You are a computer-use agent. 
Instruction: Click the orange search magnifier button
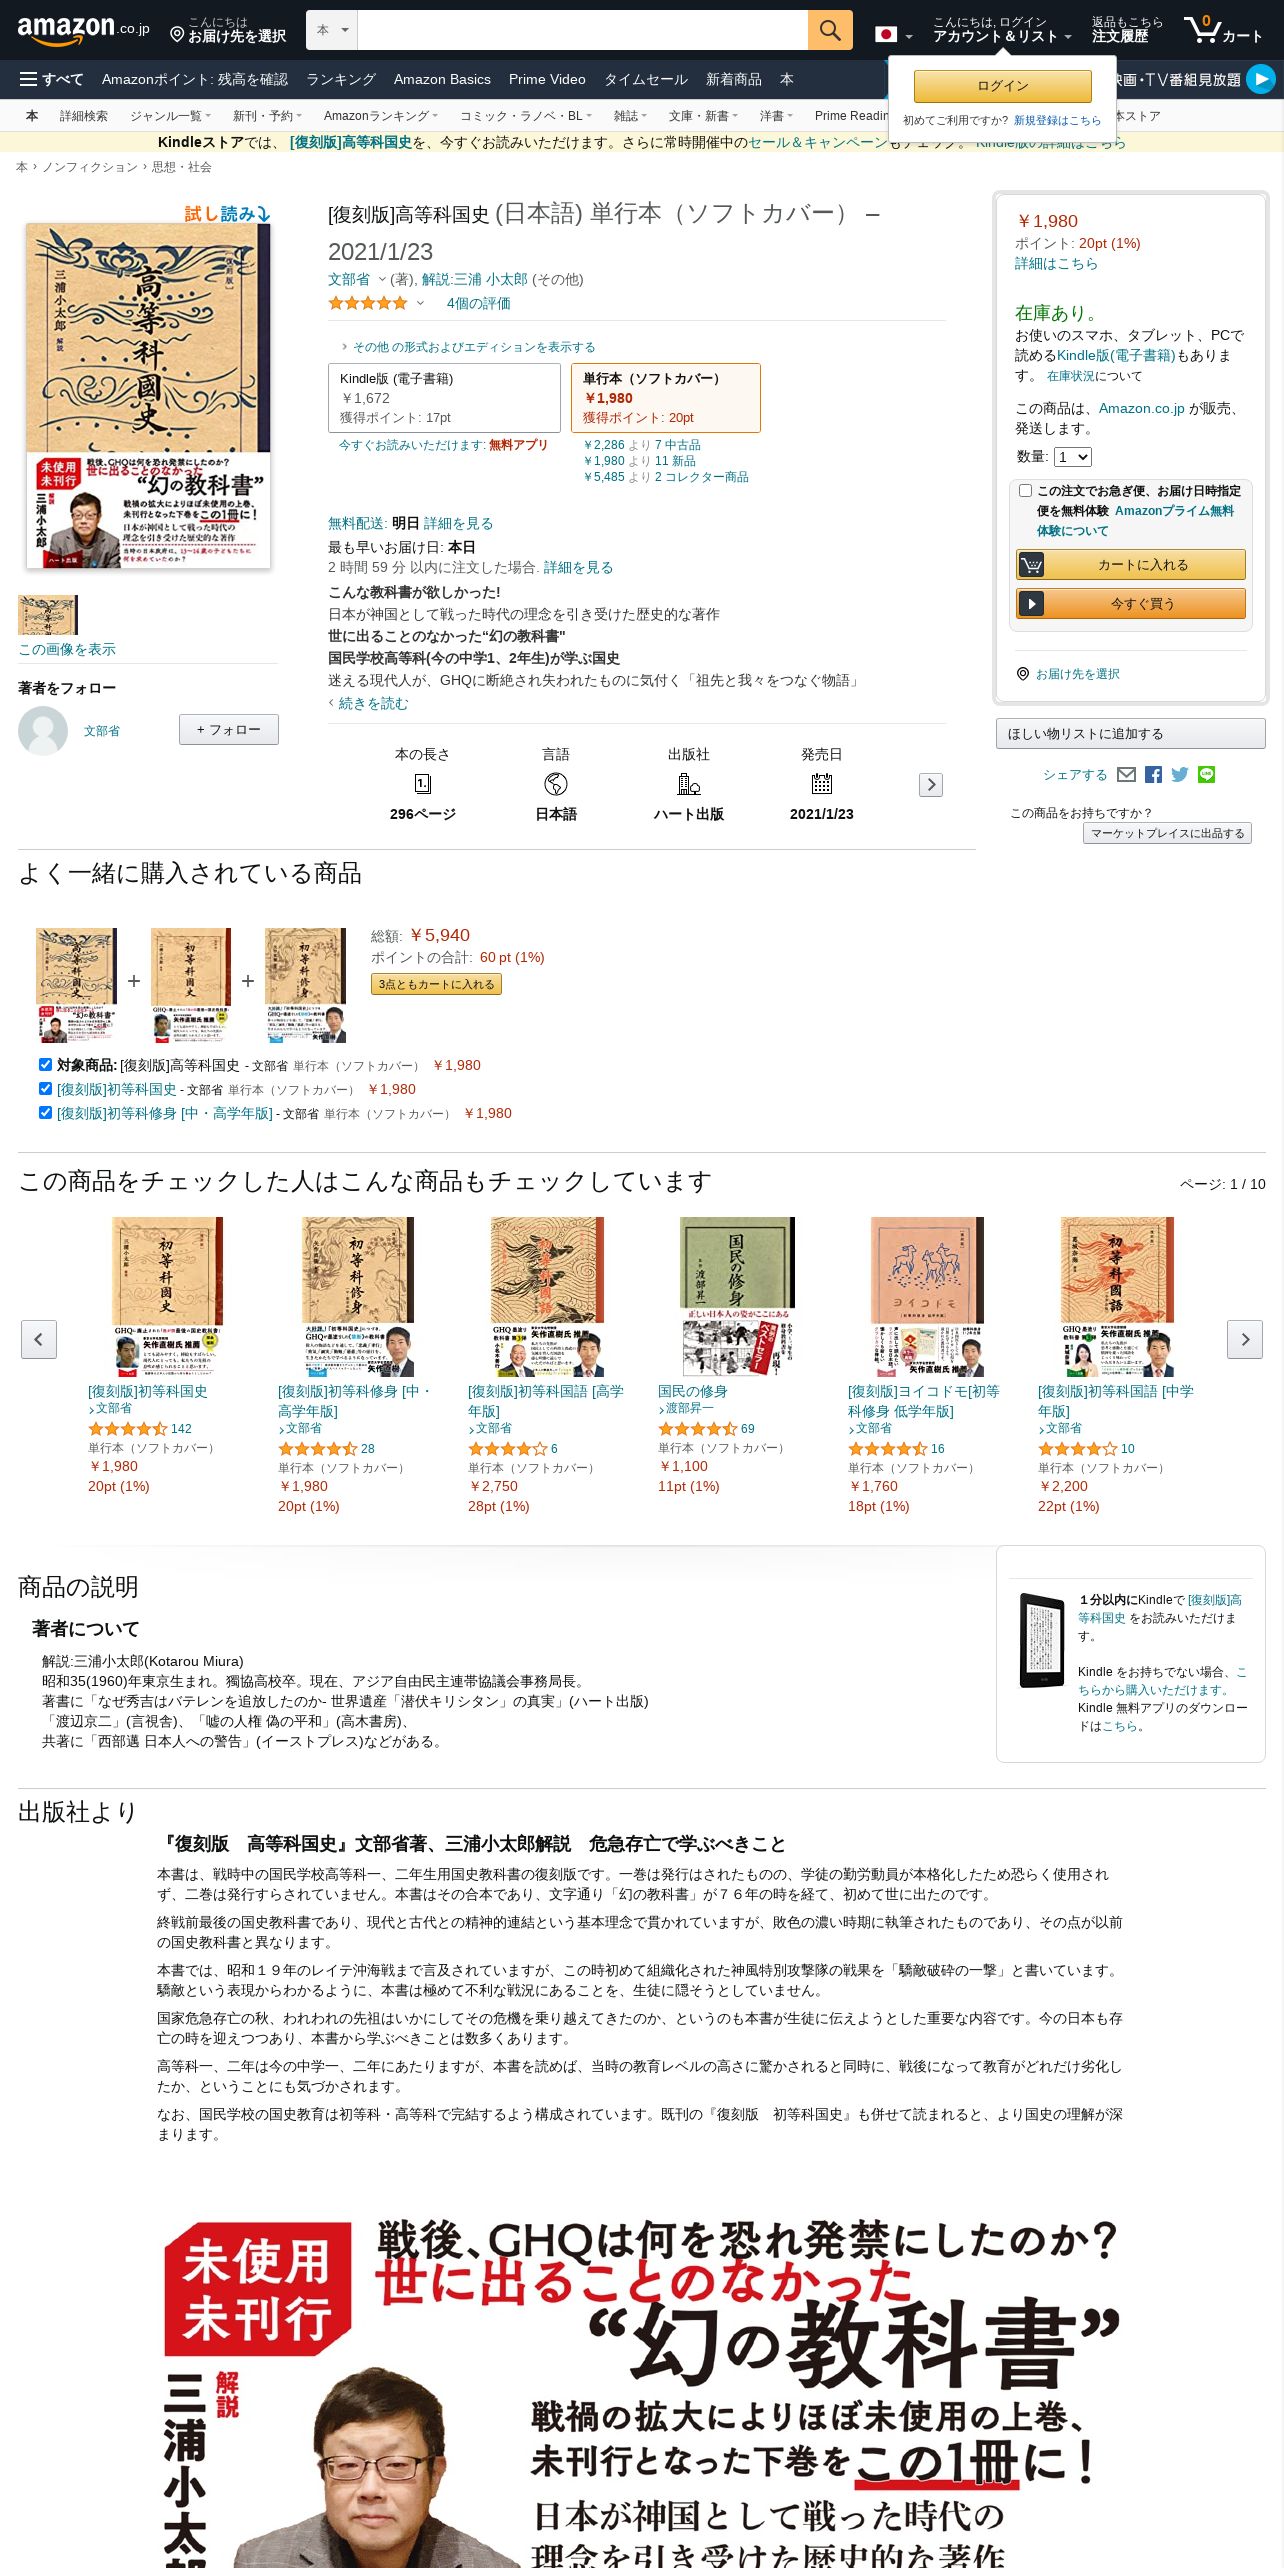point(829,30)
